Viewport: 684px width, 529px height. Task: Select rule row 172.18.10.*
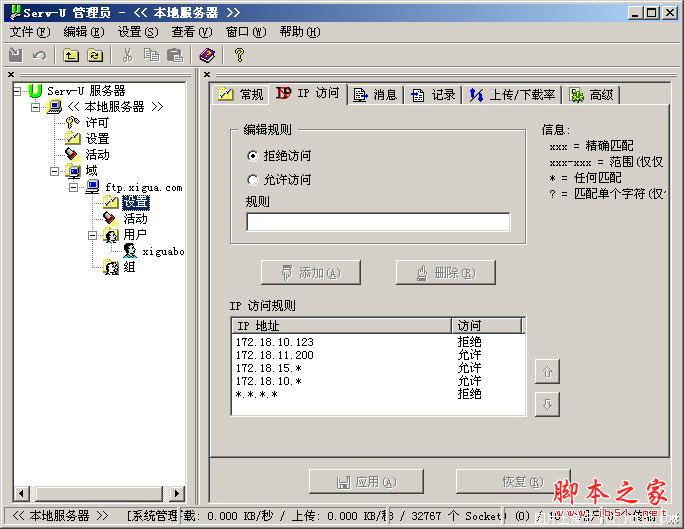click(378, 381)
